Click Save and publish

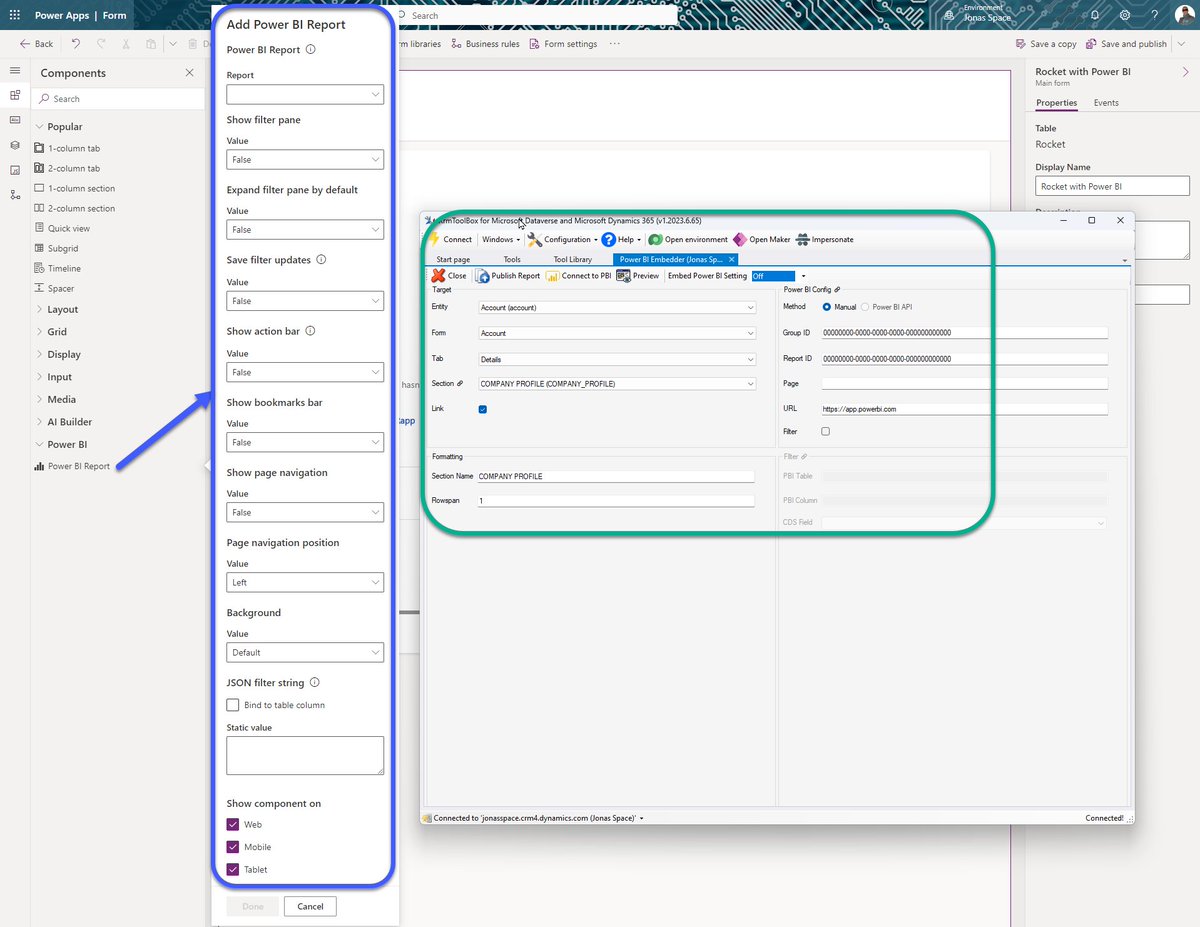[1127, 44]
